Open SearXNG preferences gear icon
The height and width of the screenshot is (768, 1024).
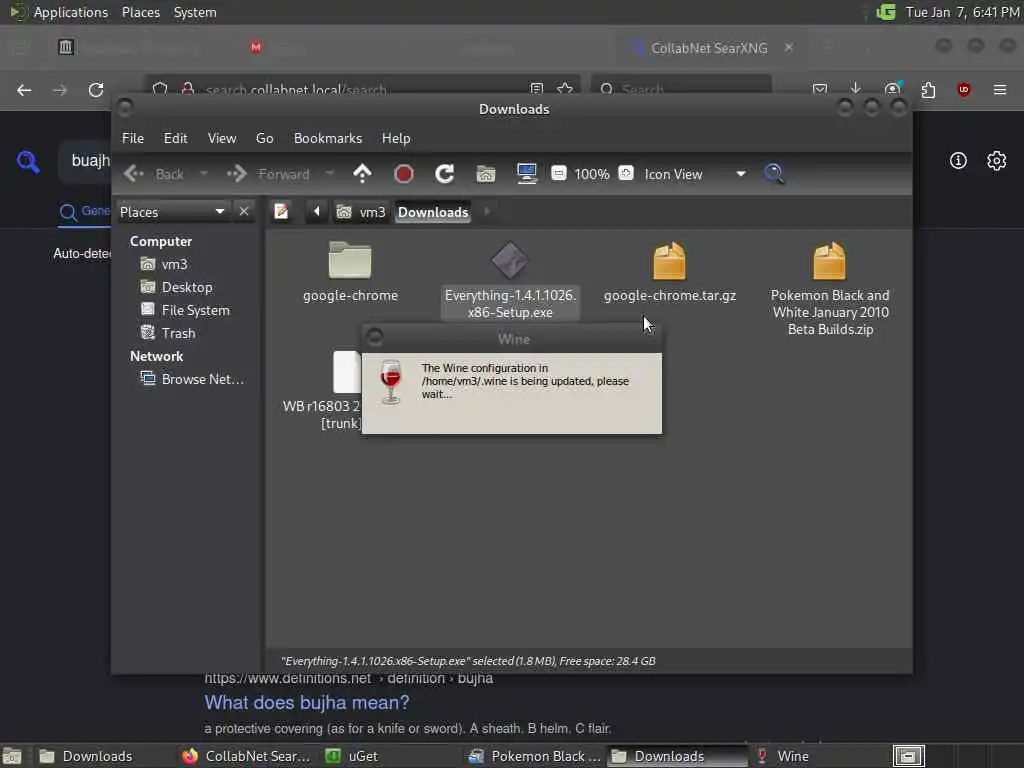tap(997, 161)
